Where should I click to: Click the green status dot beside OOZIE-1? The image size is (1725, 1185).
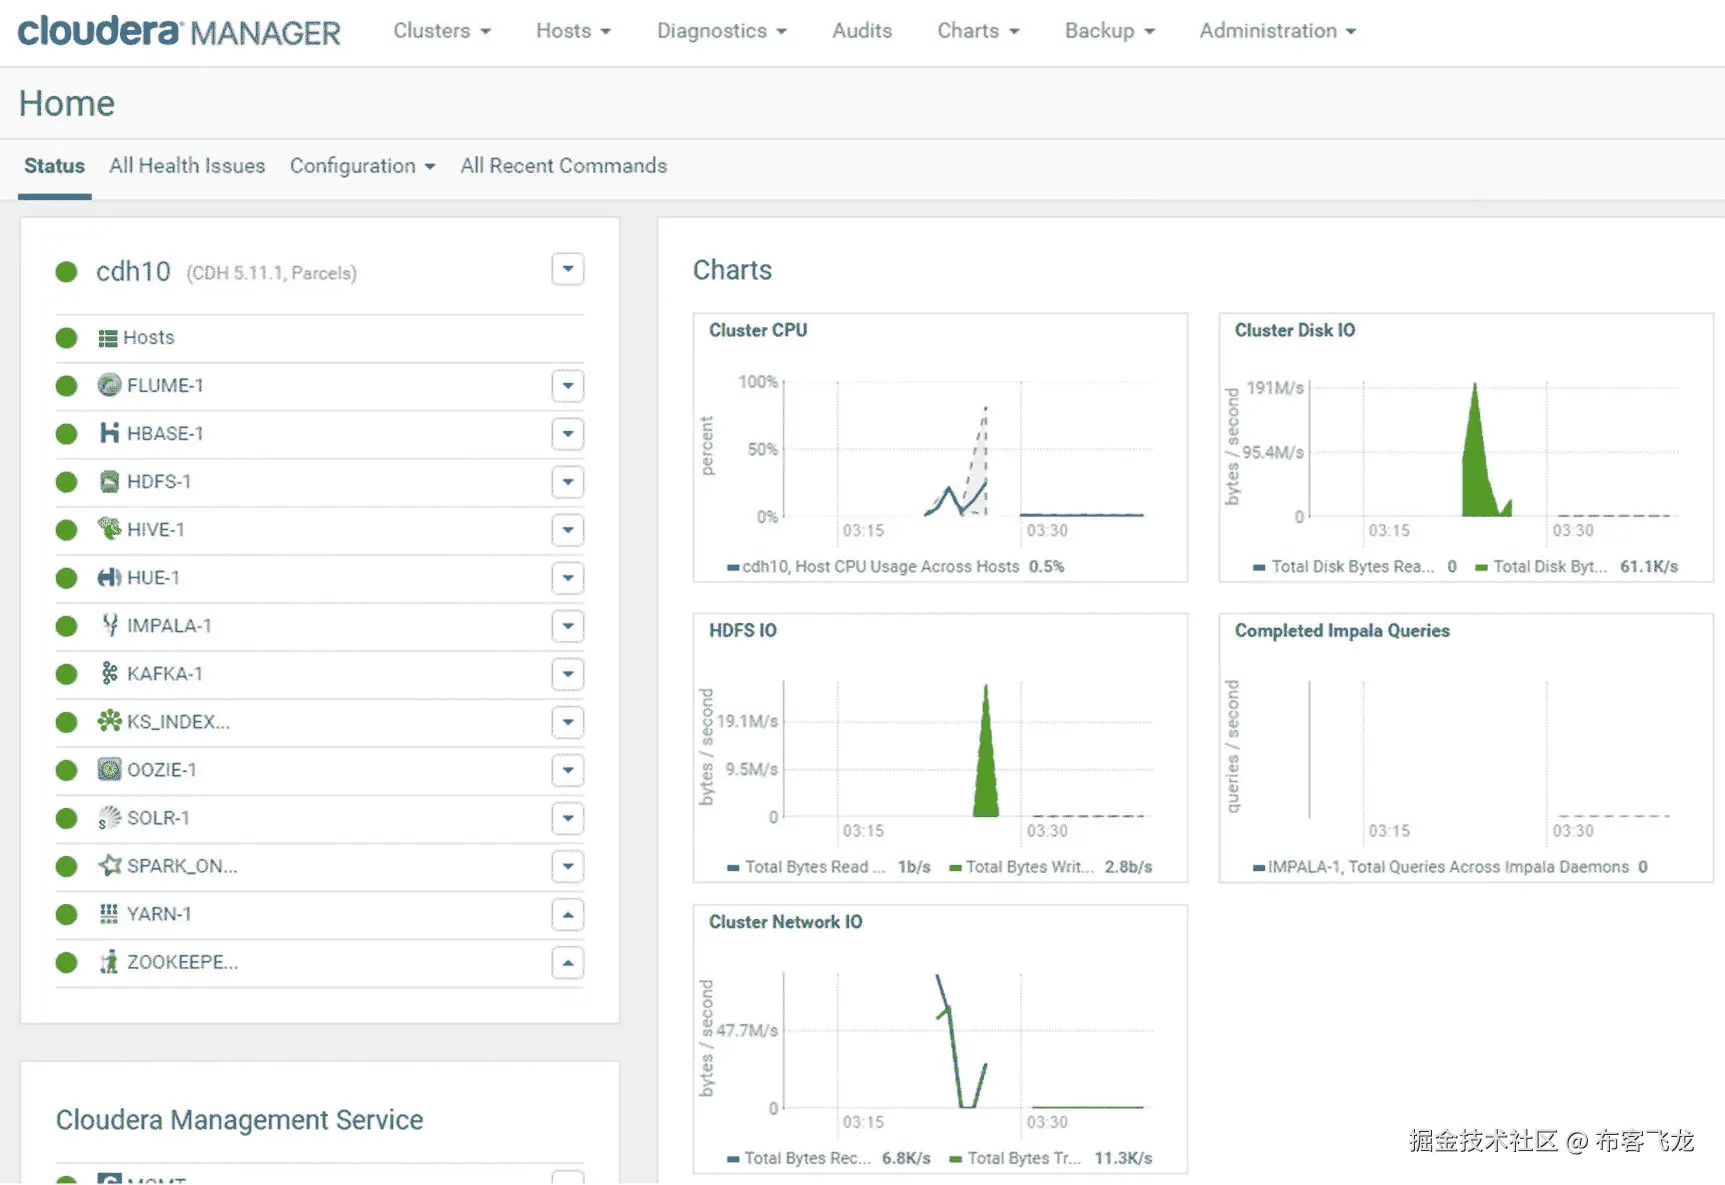pyautogui.click(x=67, y=770)
